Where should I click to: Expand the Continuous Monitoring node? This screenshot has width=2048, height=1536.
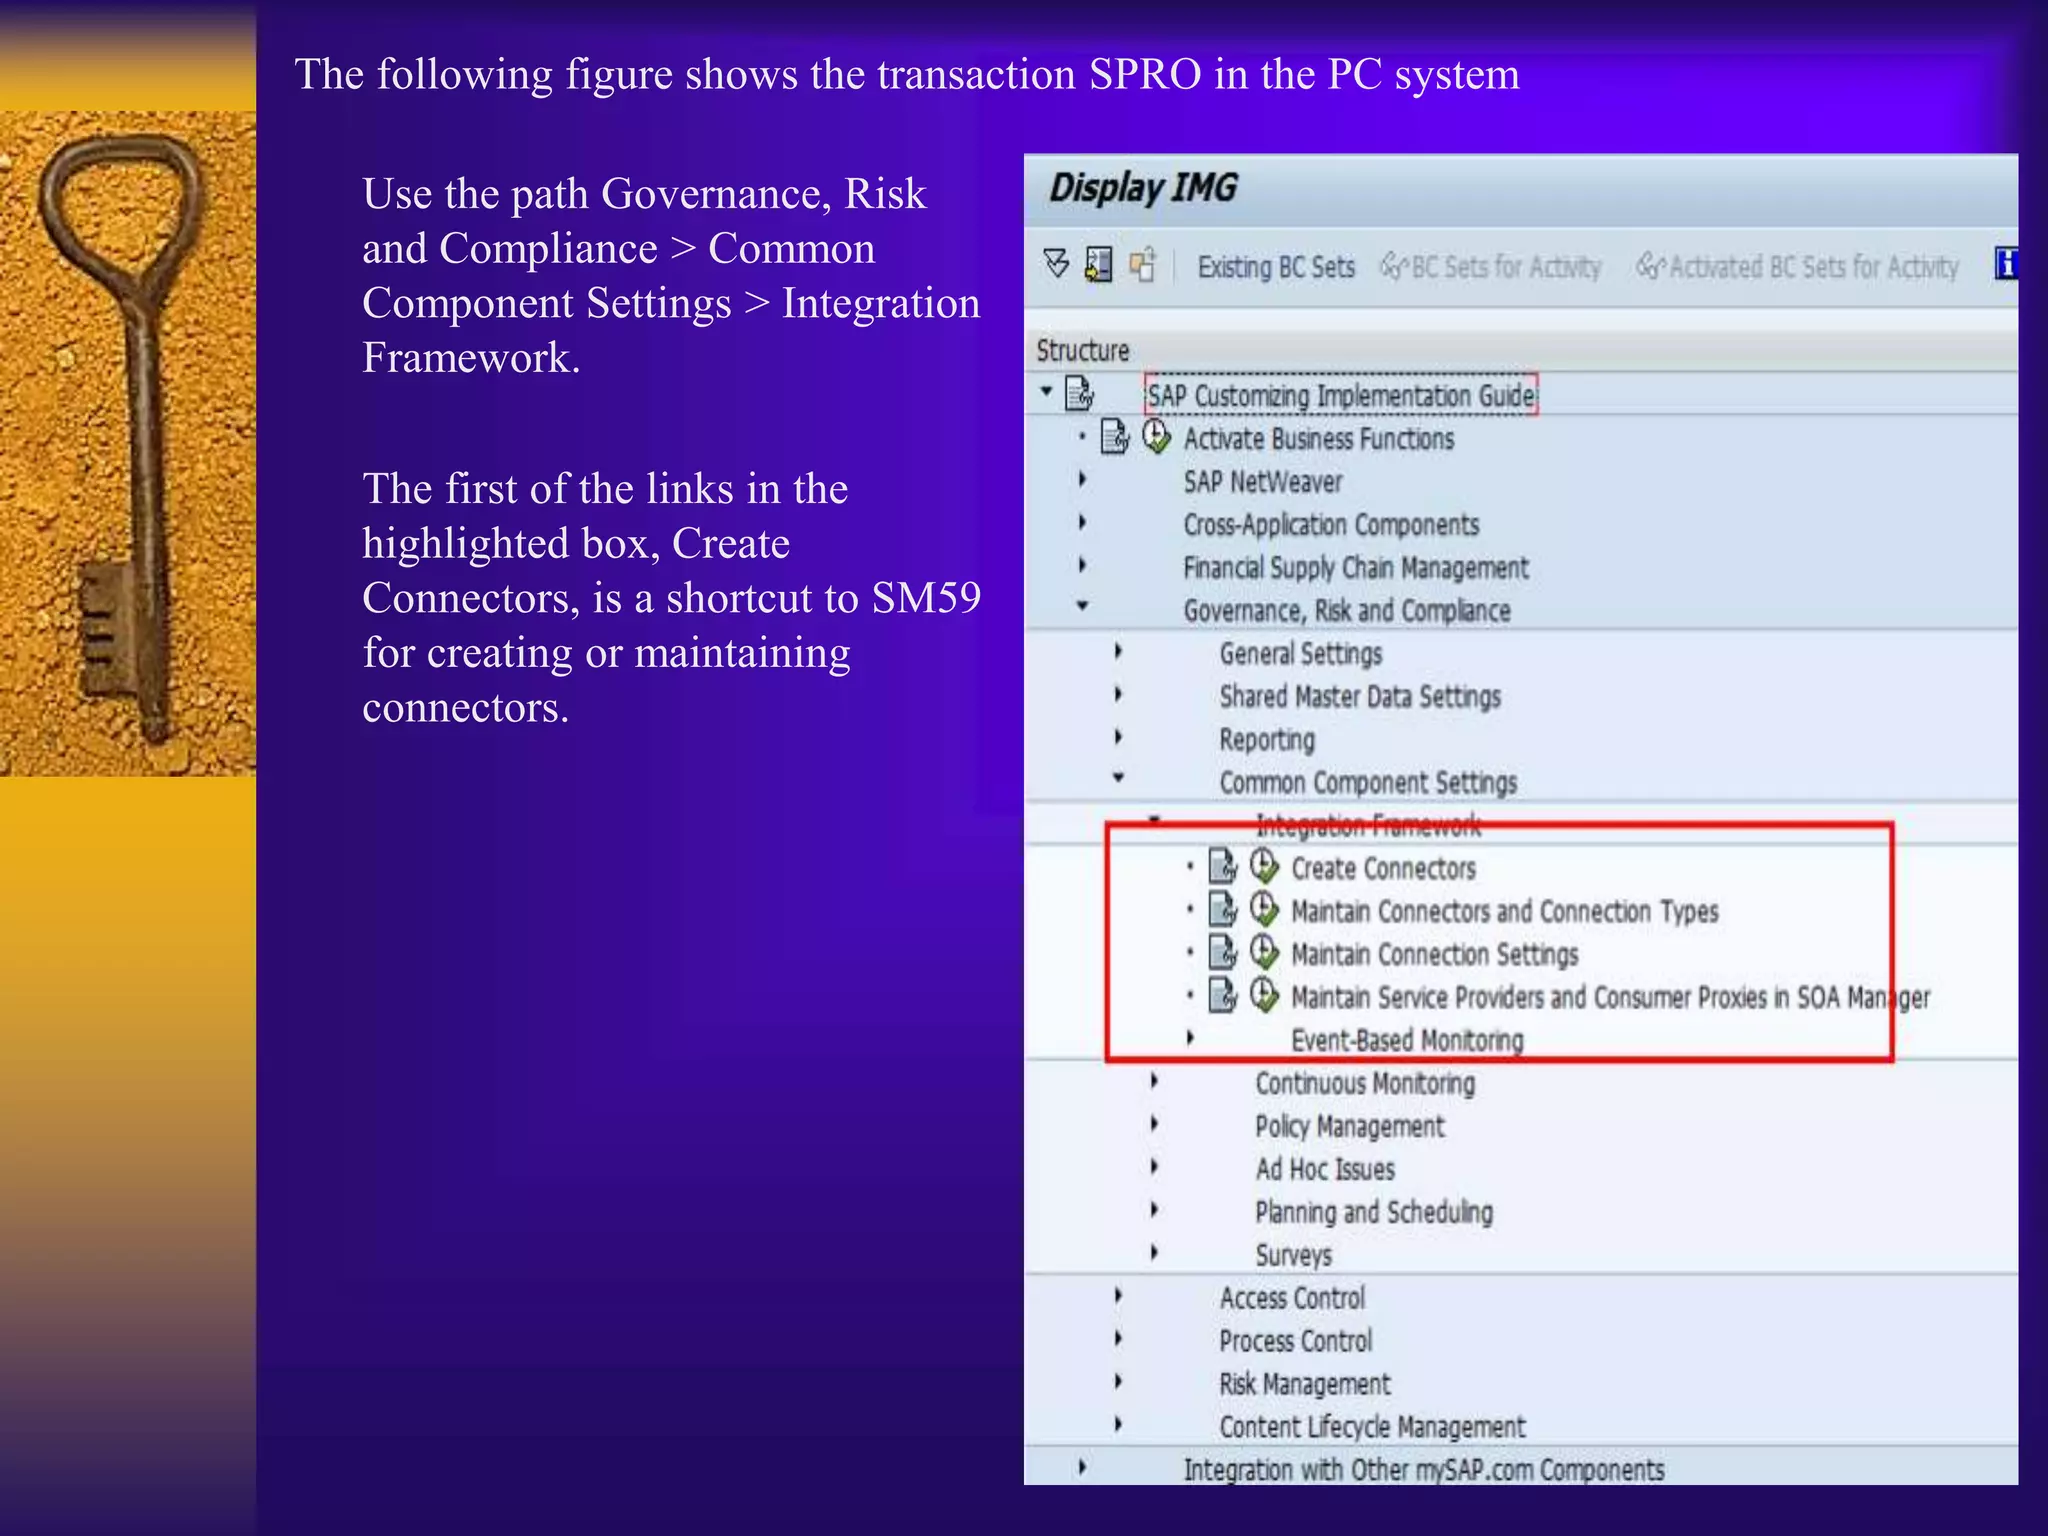click(1154, 1082)
